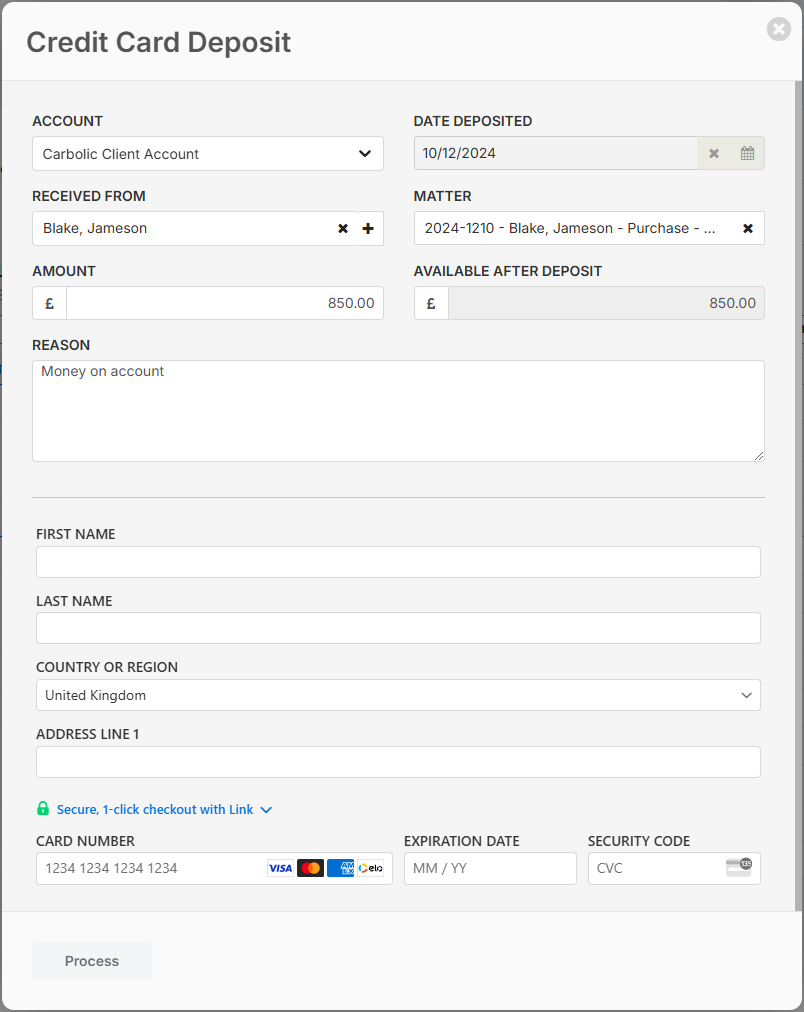Click the Card Number input

pyautogui.click(x=150, y=868)
